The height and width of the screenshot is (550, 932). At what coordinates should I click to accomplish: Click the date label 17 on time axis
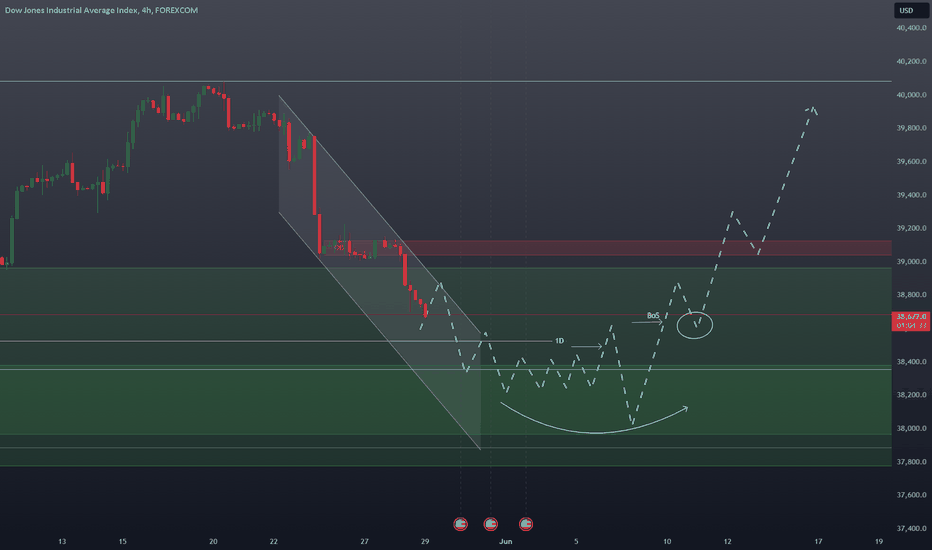pyautogui.click(x=818, y=542)
